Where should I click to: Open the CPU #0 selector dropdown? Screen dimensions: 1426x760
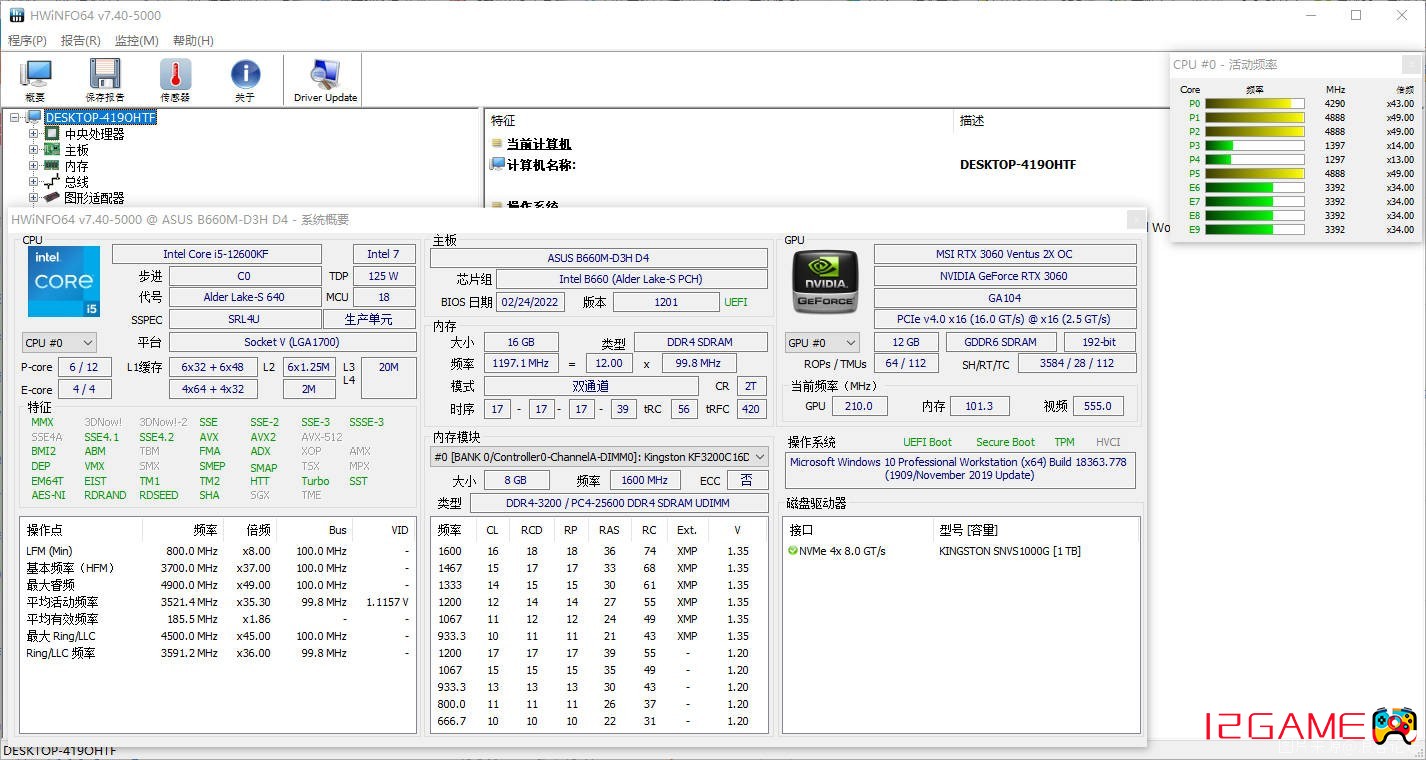(x=59, y=342)
